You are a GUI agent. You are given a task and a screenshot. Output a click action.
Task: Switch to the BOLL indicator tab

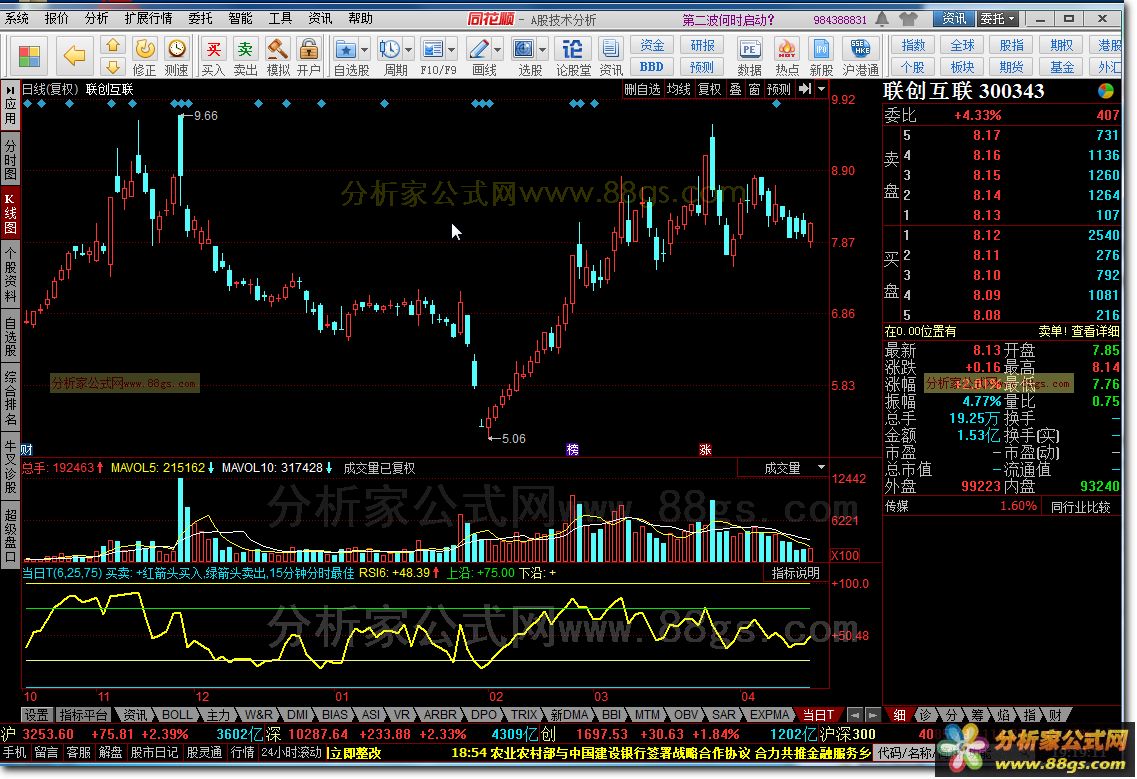click(176, 714)
